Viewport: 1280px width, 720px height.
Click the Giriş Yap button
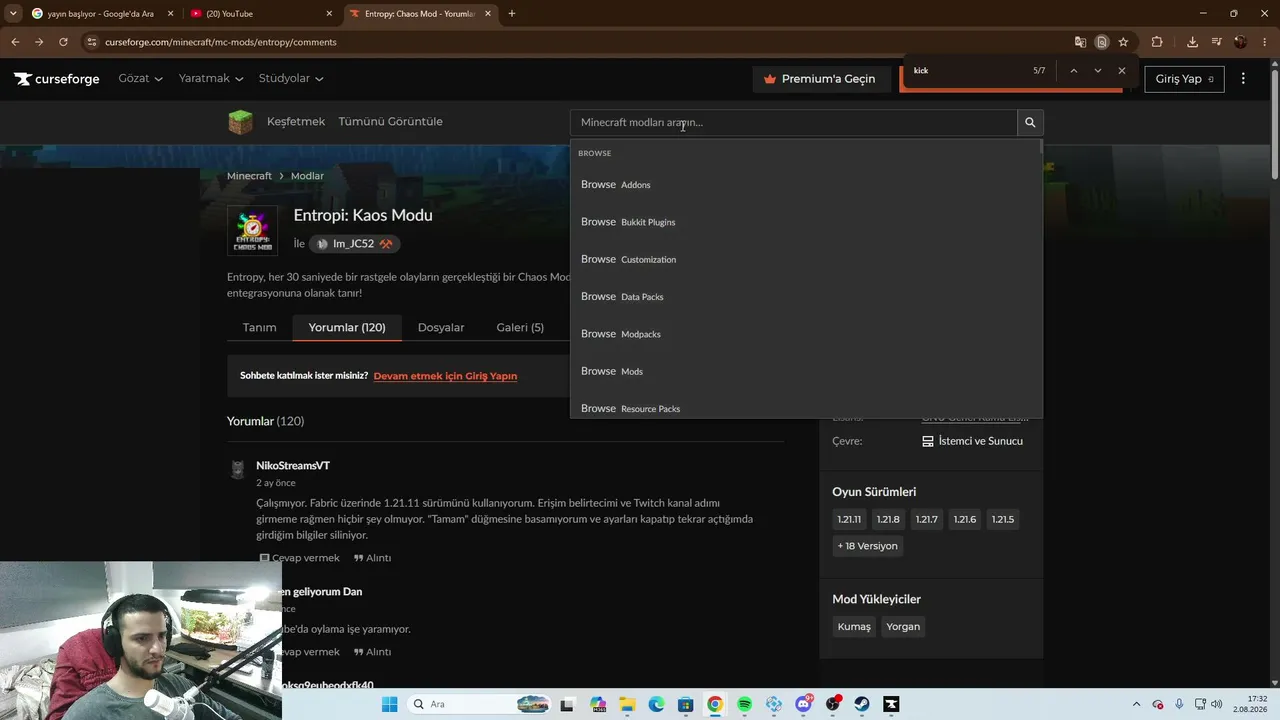1184,79
